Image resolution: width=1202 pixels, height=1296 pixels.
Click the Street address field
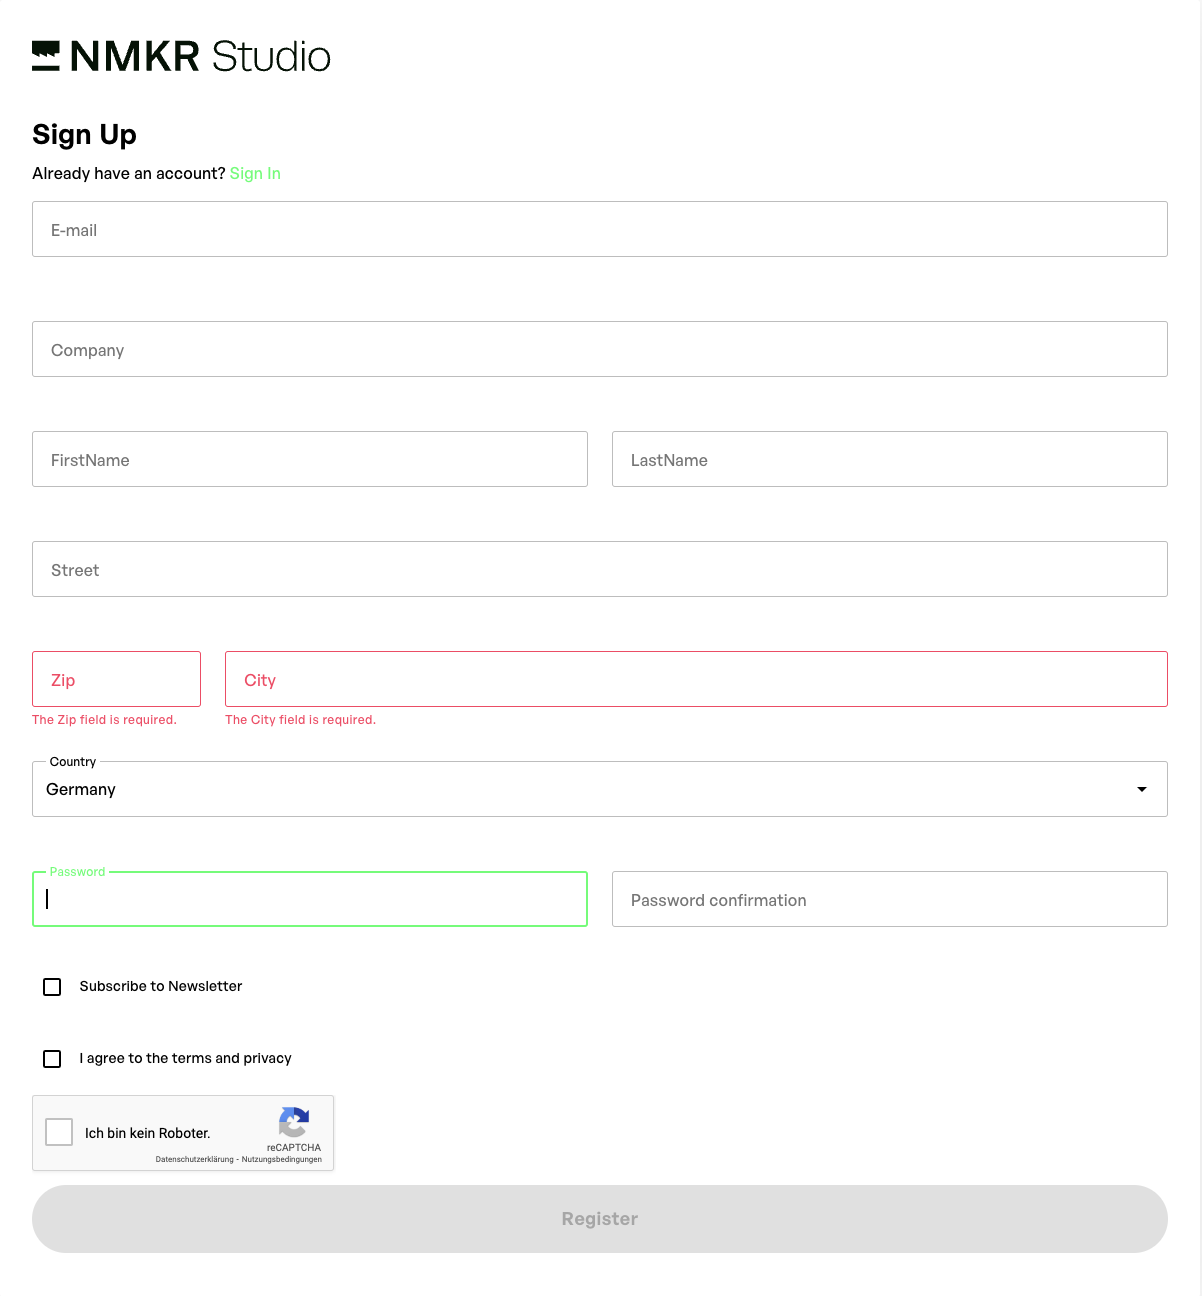click(x=600, y=570)
